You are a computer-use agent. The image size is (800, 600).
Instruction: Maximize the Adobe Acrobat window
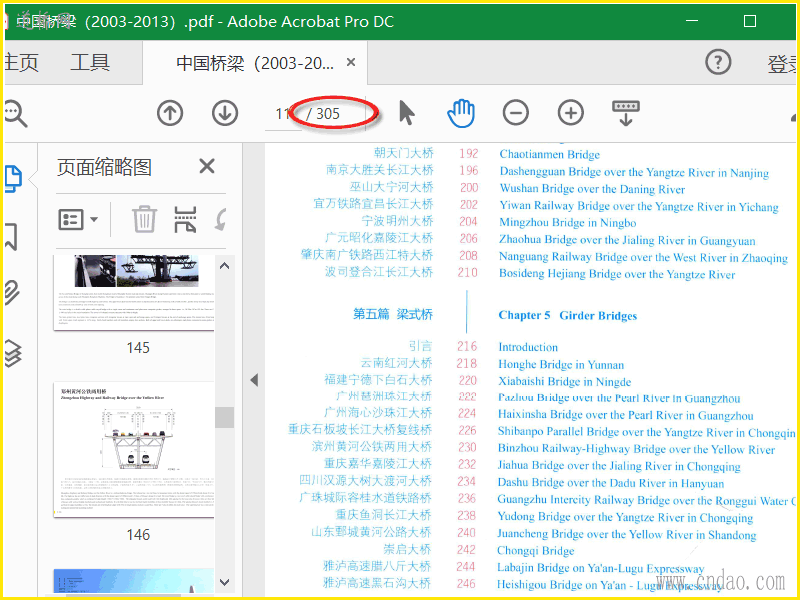click(x=749, y=21)
